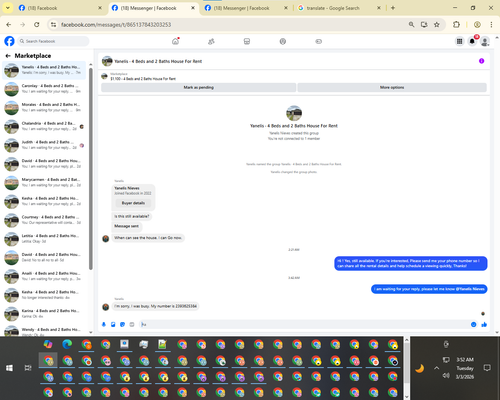Open the Marycarmen conversation
500x400 pixels.
(44, 182)
